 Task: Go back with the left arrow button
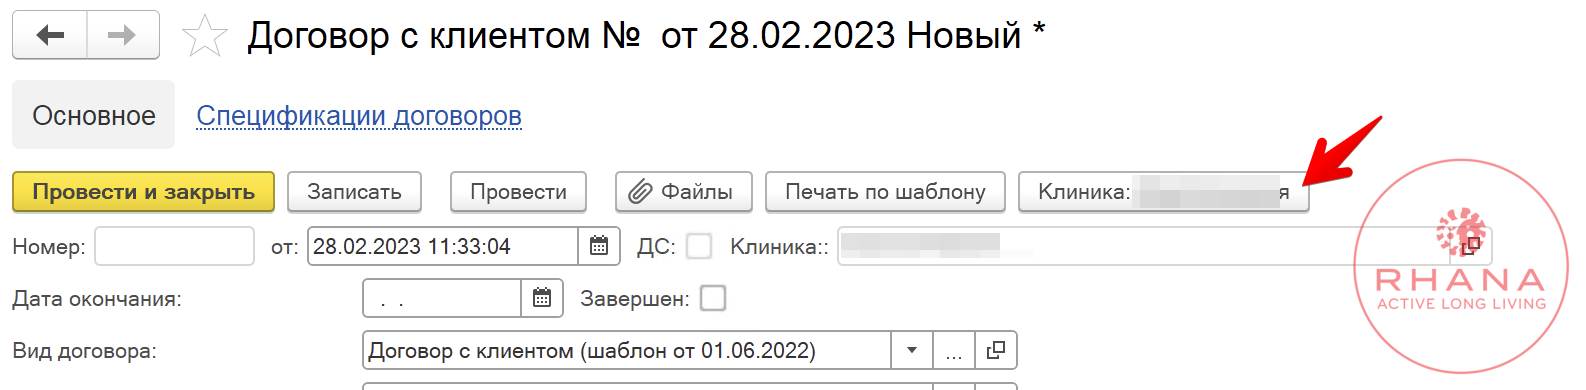tap(50, 35)
